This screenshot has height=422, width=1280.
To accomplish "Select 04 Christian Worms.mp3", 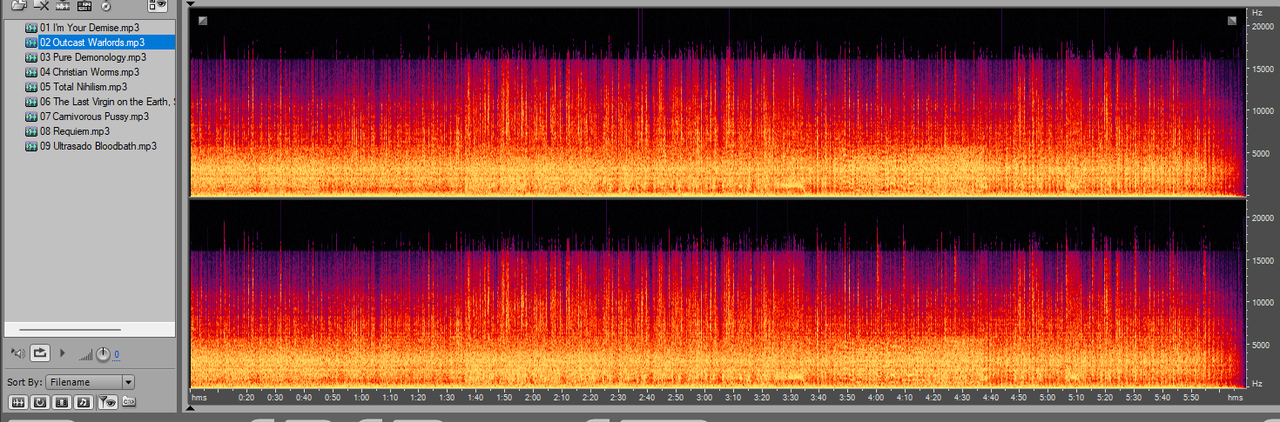I will point(89,72).
